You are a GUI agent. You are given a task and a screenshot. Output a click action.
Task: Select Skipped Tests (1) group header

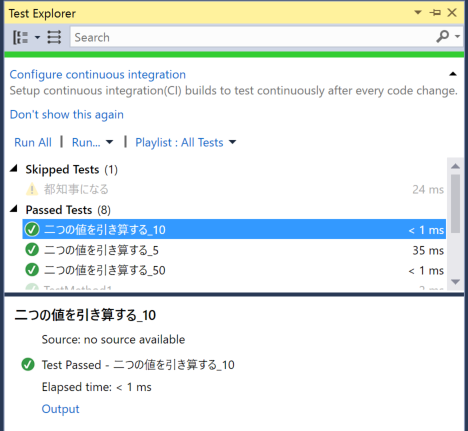pos(72,169)
